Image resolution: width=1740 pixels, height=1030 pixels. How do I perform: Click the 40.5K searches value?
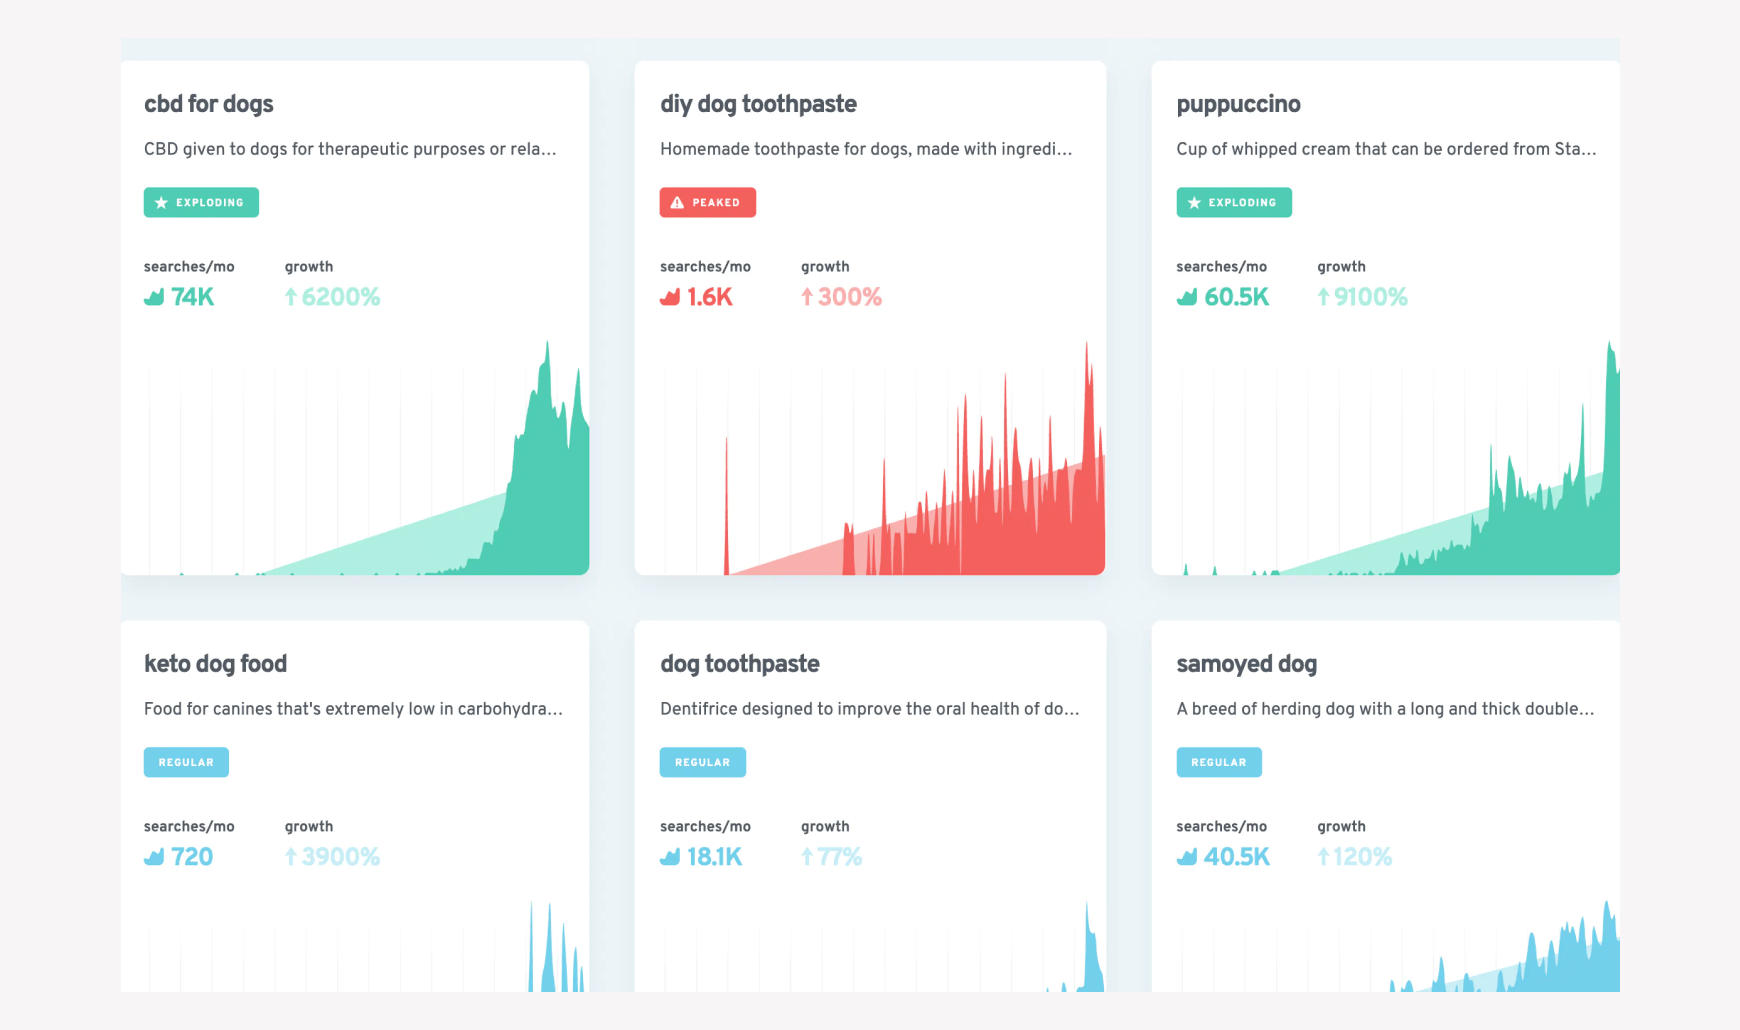point(1237,857)
